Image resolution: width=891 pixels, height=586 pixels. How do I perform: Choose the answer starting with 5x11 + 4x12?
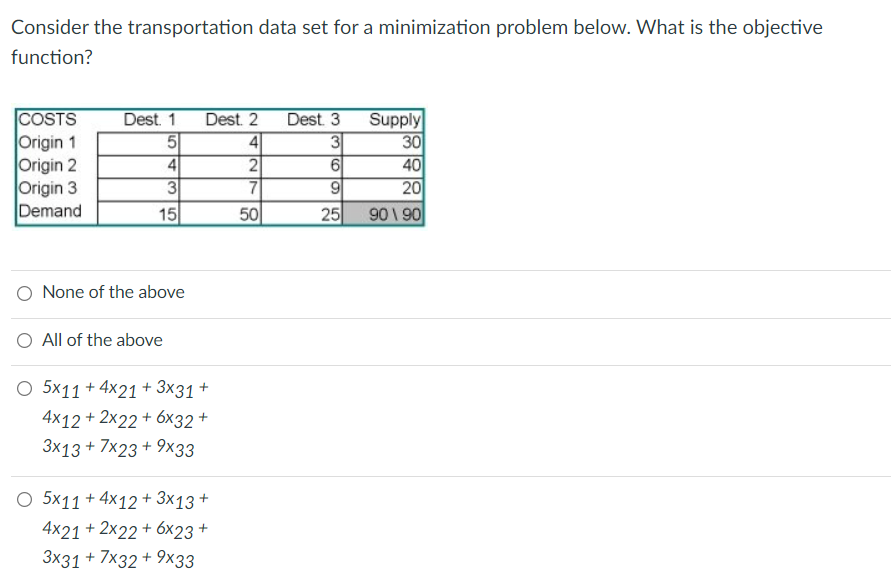pyautogui.click(x=23, y=501)
